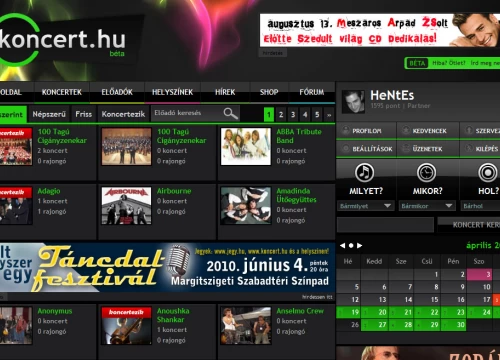Select April 22 in calendar
This screenshot has height=360, width=500.
tap(427, 312)
